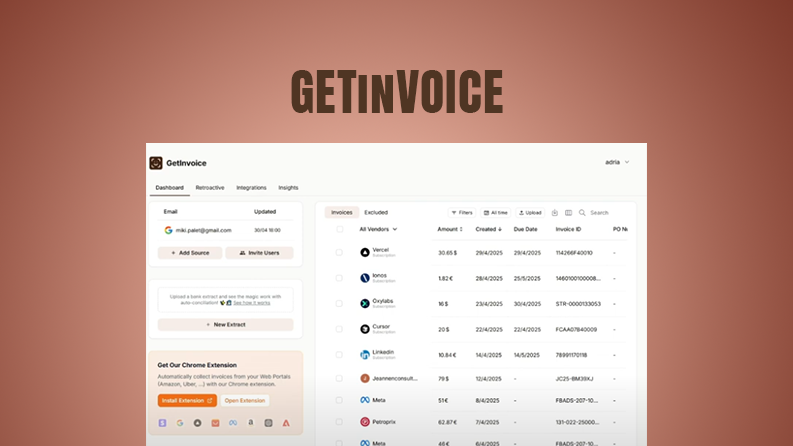Click the Adobe icon in extension card
This screenshot has width=793, height=446.
coord(286,423)
